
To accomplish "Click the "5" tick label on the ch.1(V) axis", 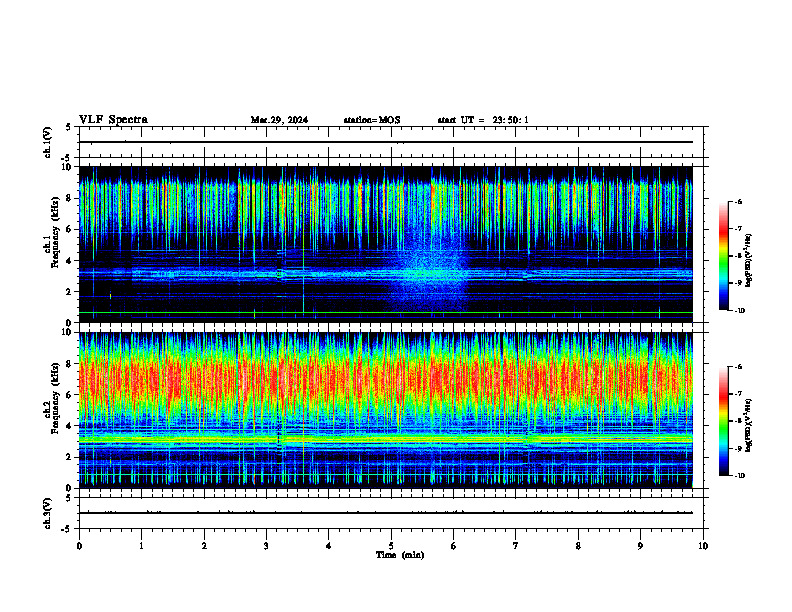I will click(70, 127).
